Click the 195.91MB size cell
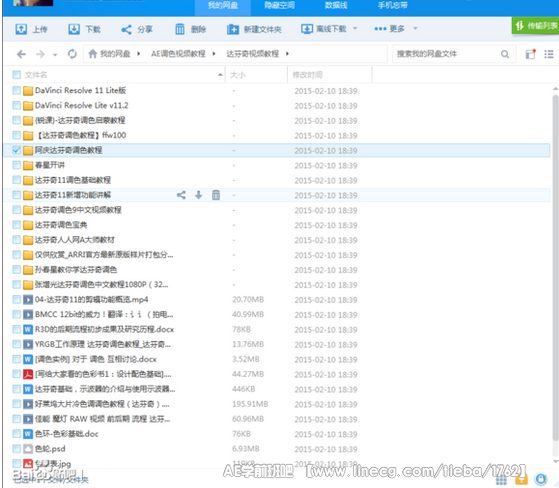The width and height of the screenshot is (559, 488). point(250,404)
